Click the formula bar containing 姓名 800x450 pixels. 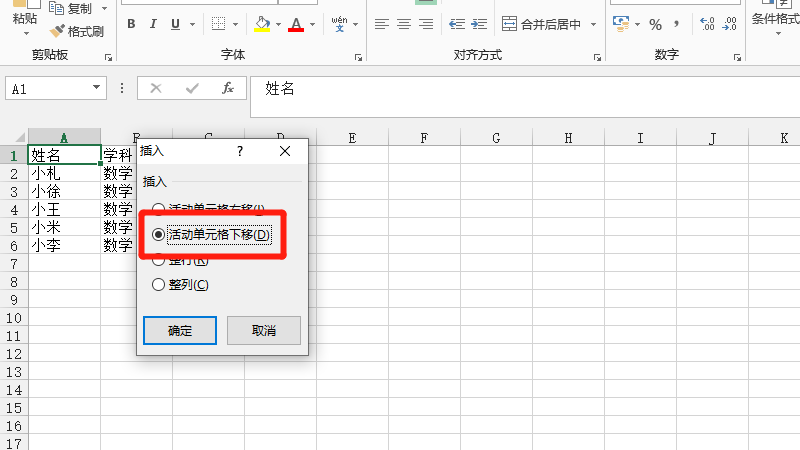(x=525, y=97)
